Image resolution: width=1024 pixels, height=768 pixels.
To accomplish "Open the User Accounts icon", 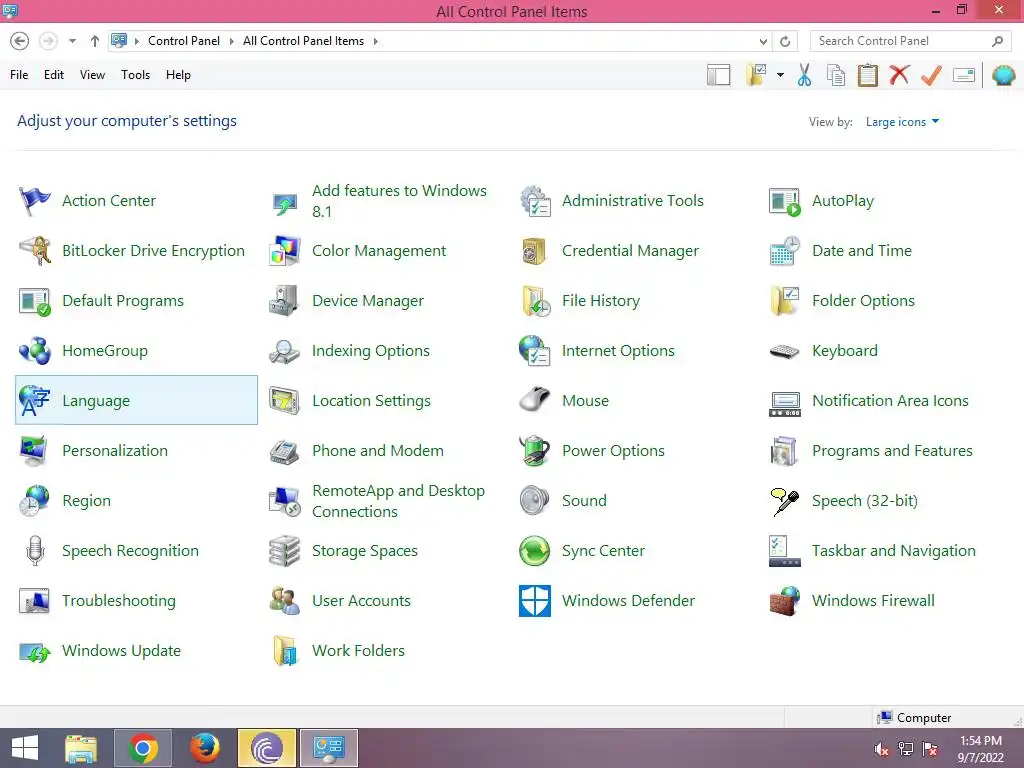I will pos(285,601).
